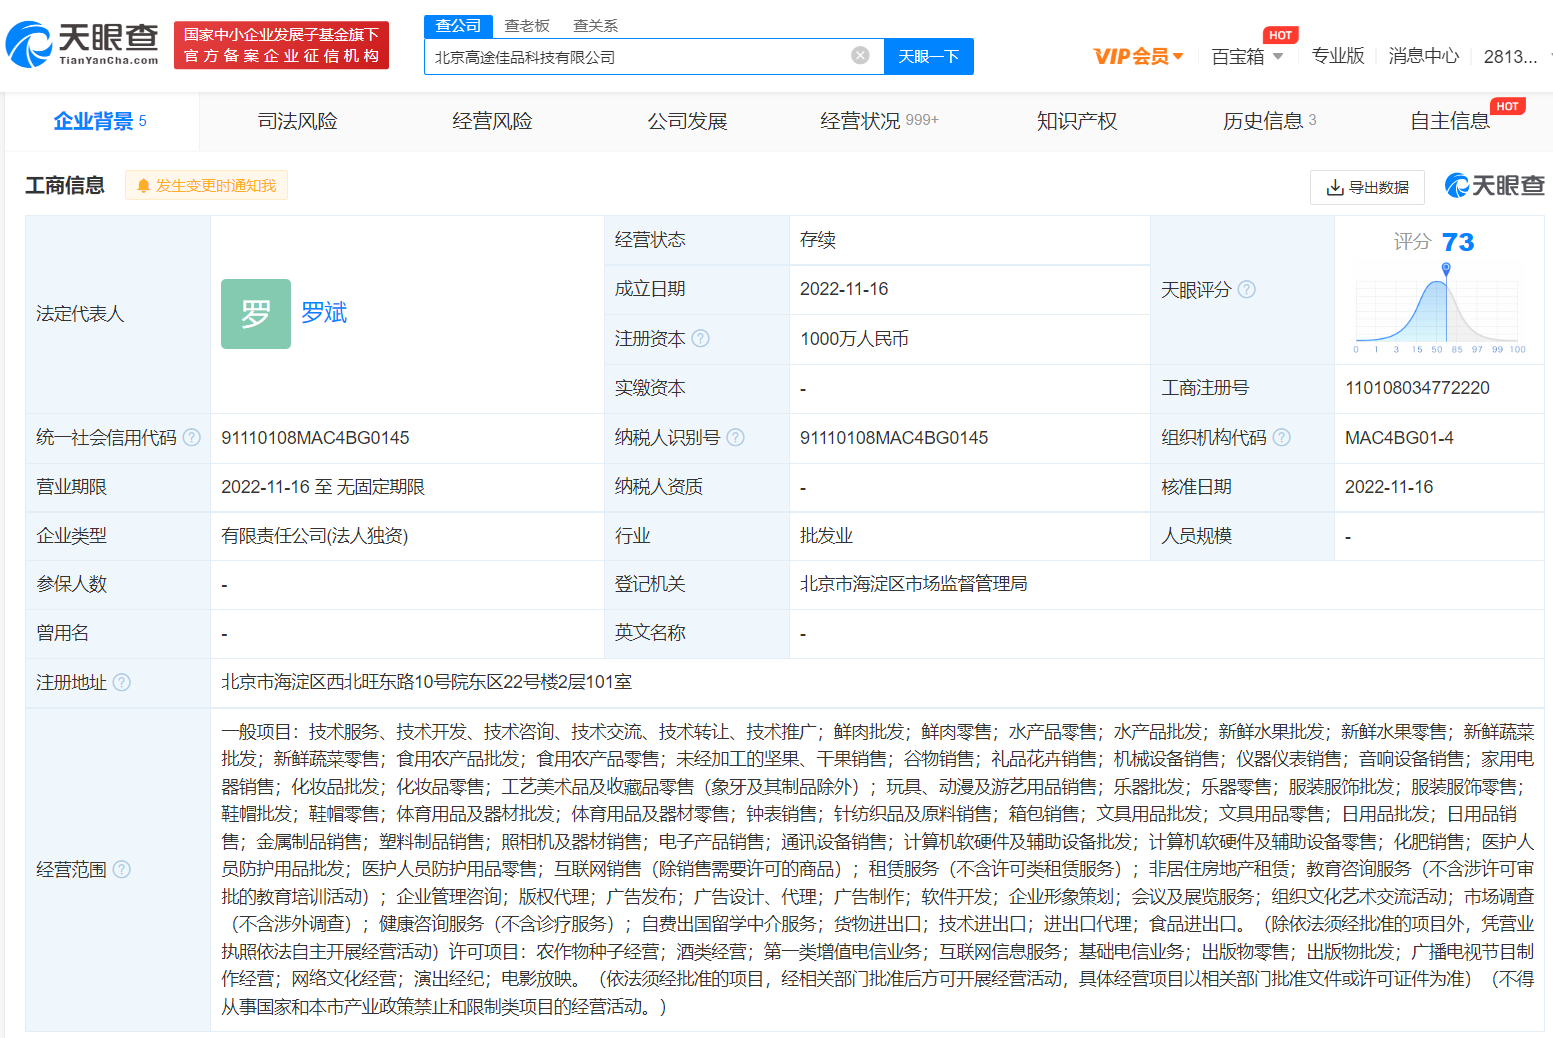Select the 批发业 industry value
Screen dimensions: 1553x1038
point(826,536)
